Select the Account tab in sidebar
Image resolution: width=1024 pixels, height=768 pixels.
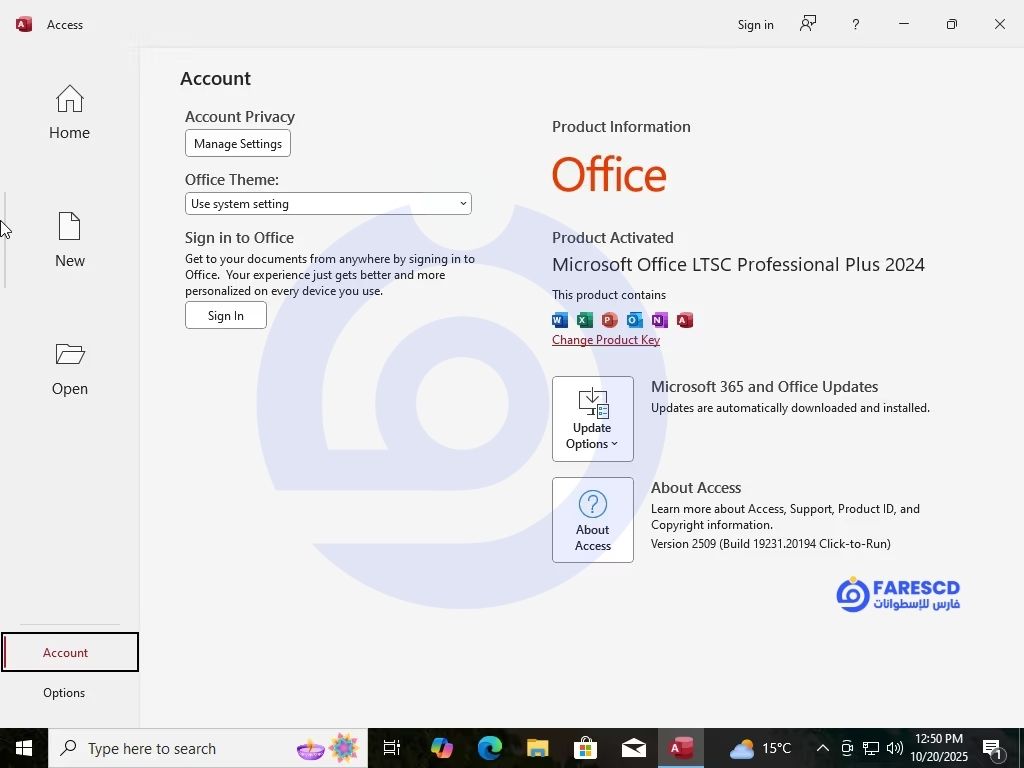tap(66, 652)
